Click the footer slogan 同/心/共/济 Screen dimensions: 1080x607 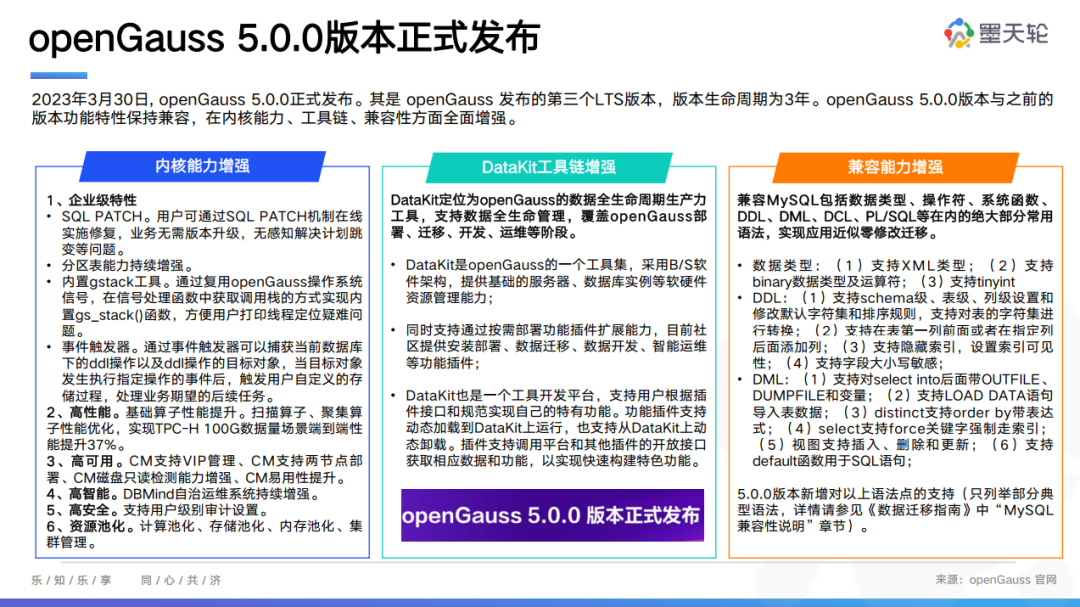pyautogui.click(x=181, y=580)
